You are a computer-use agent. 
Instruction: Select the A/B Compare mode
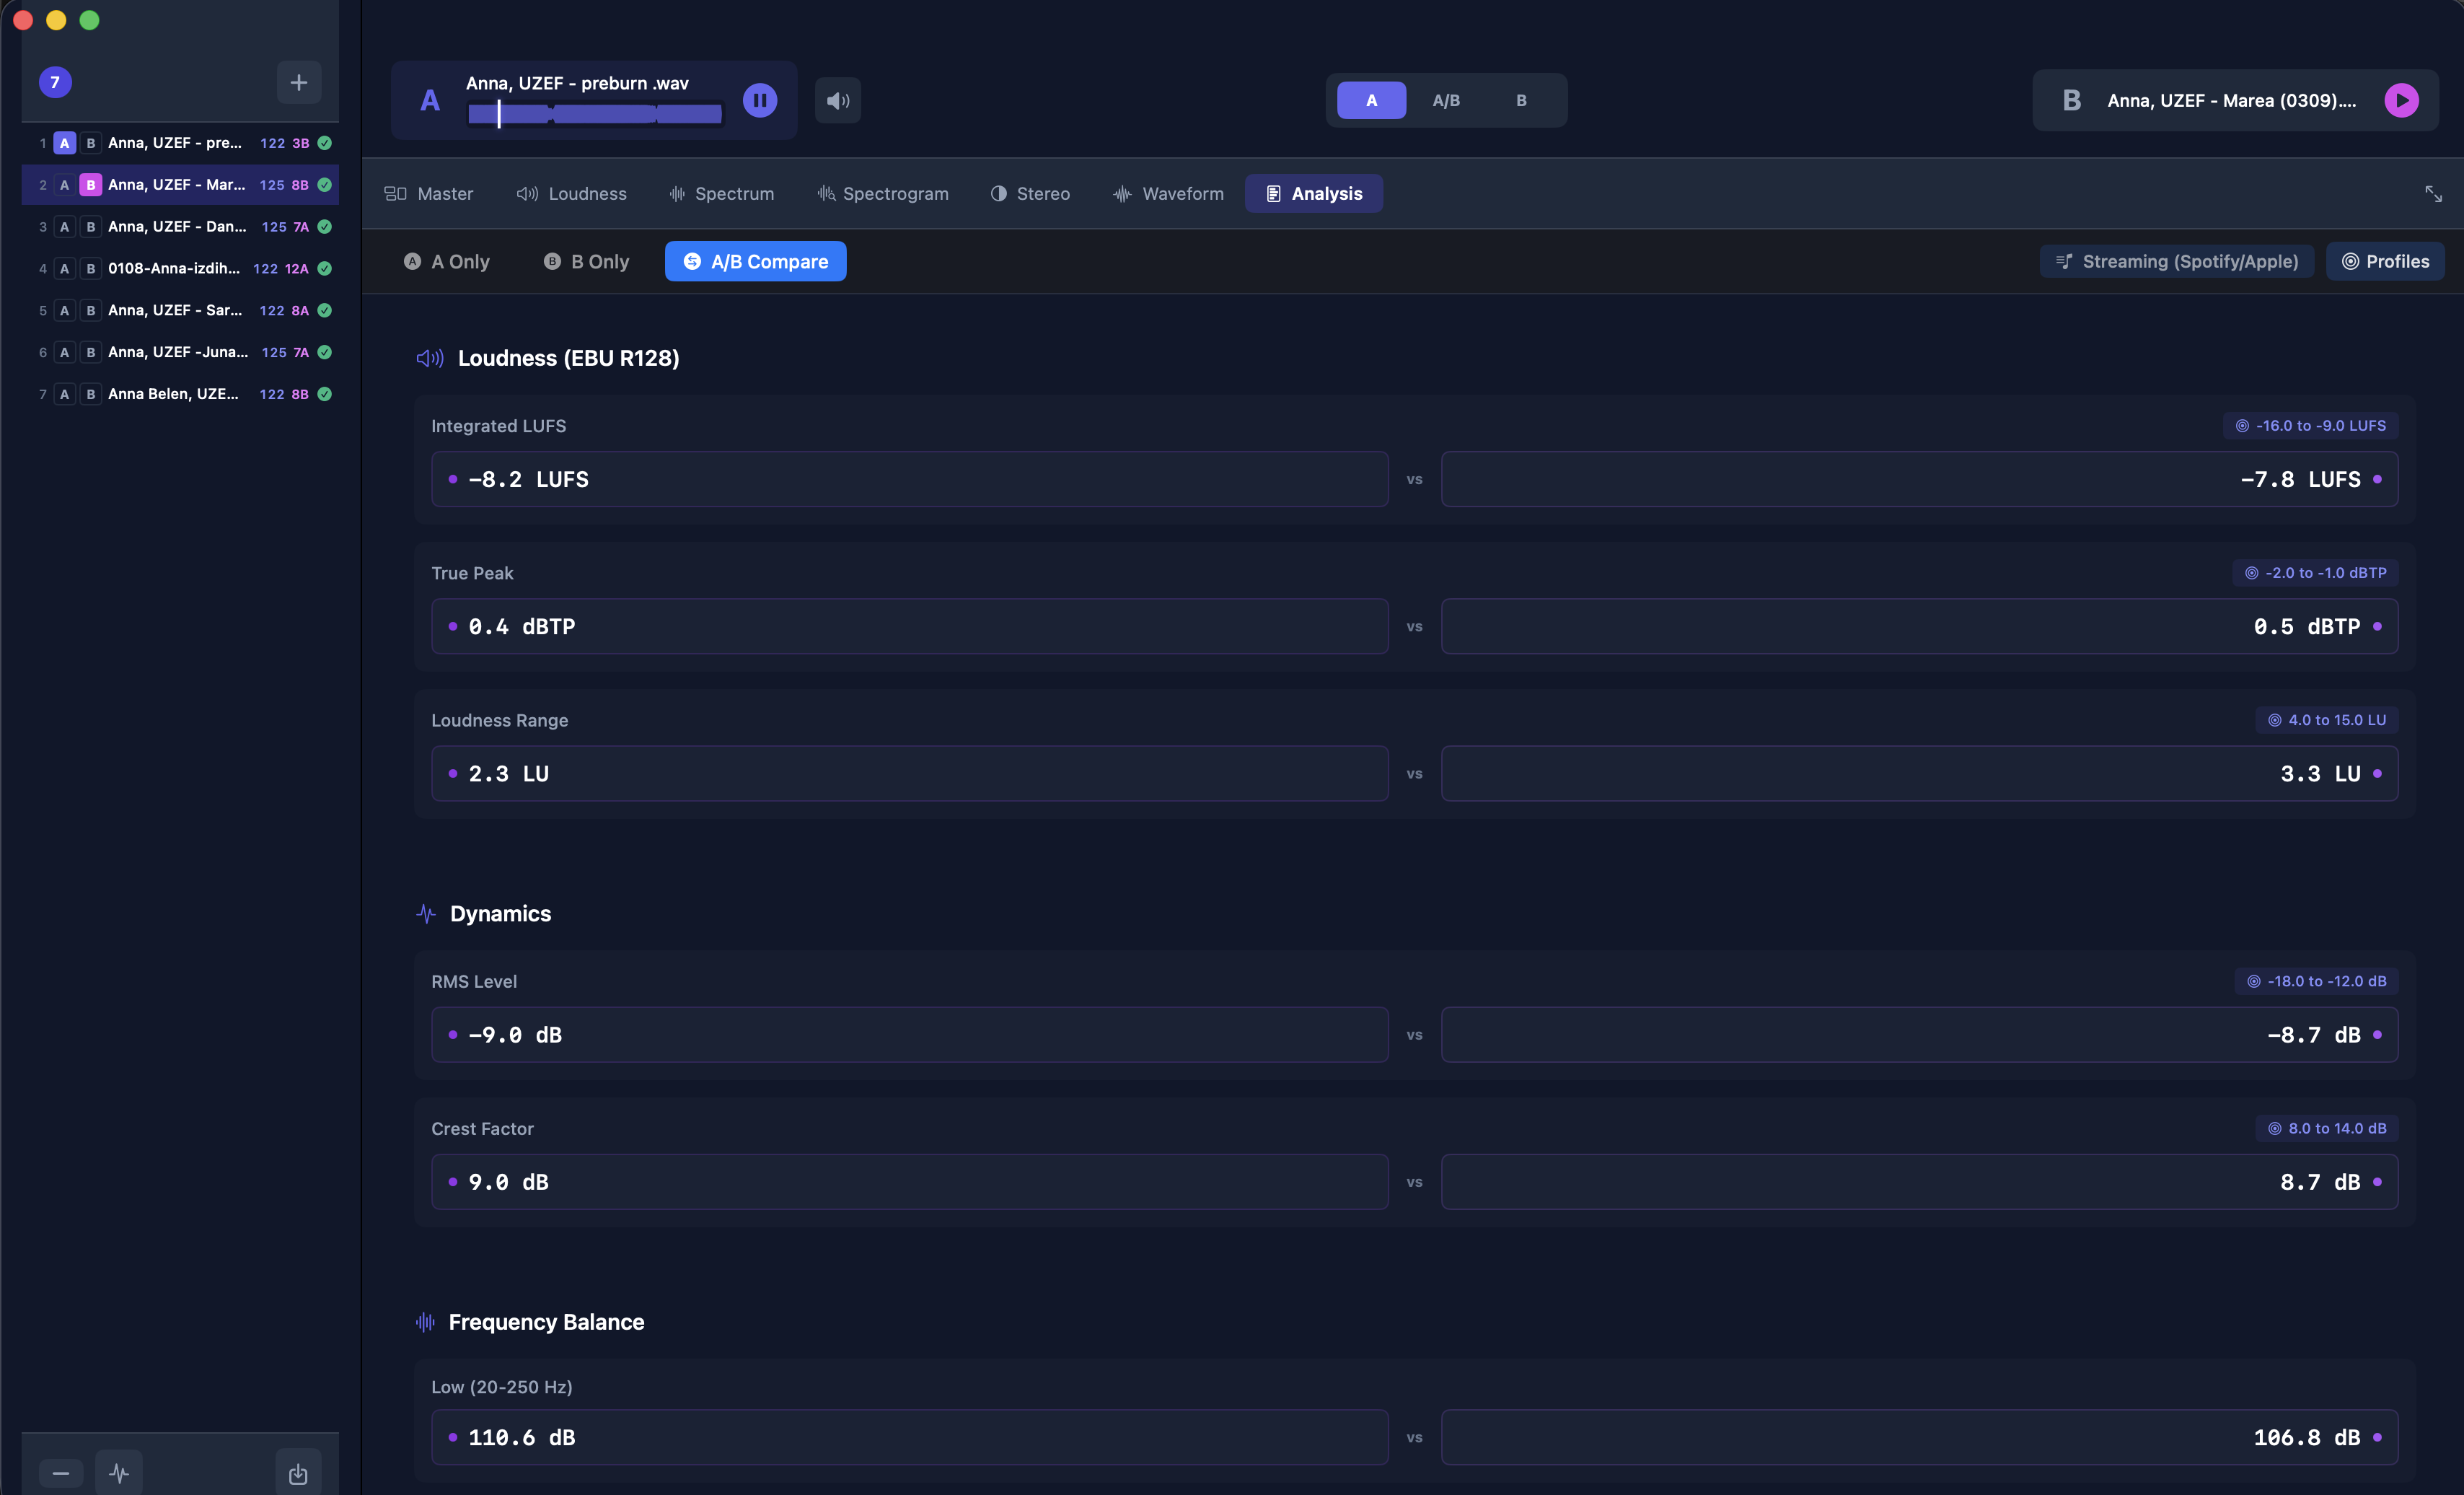click(x=755, y=261)
